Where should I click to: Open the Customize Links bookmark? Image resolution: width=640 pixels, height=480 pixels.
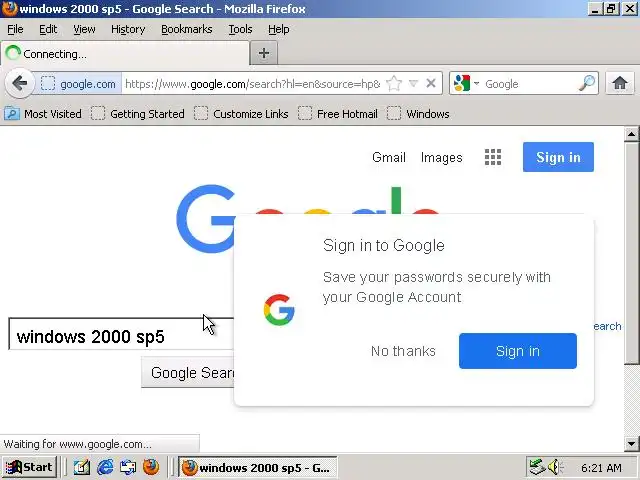coord(241,114)
